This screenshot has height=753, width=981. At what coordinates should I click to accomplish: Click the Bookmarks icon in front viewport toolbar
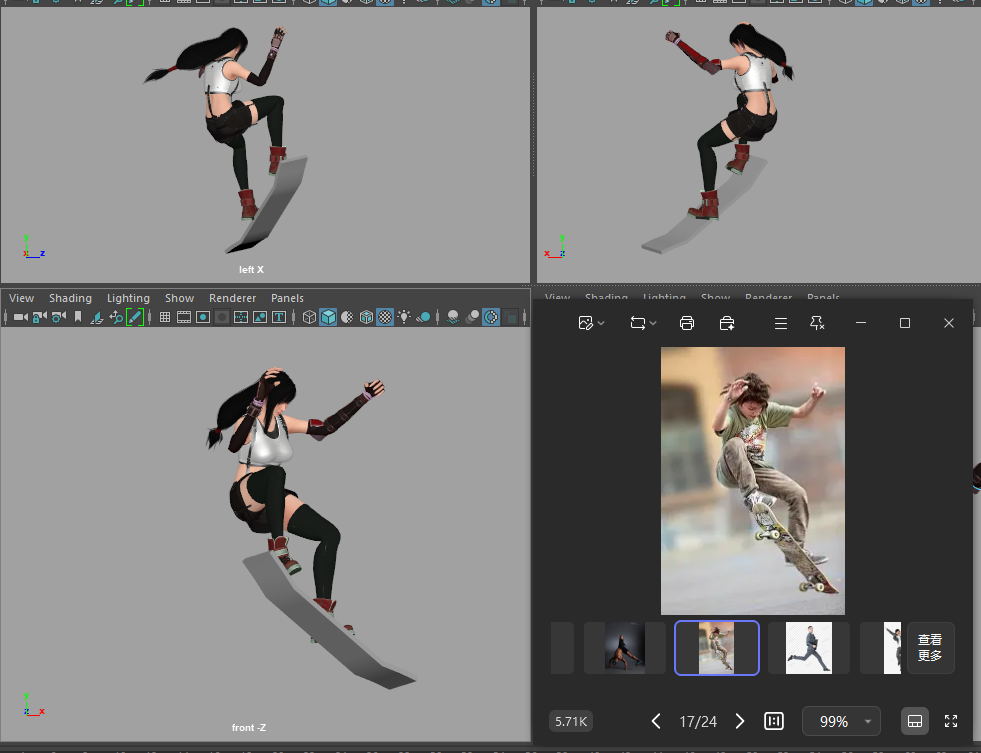click(78, 317)
